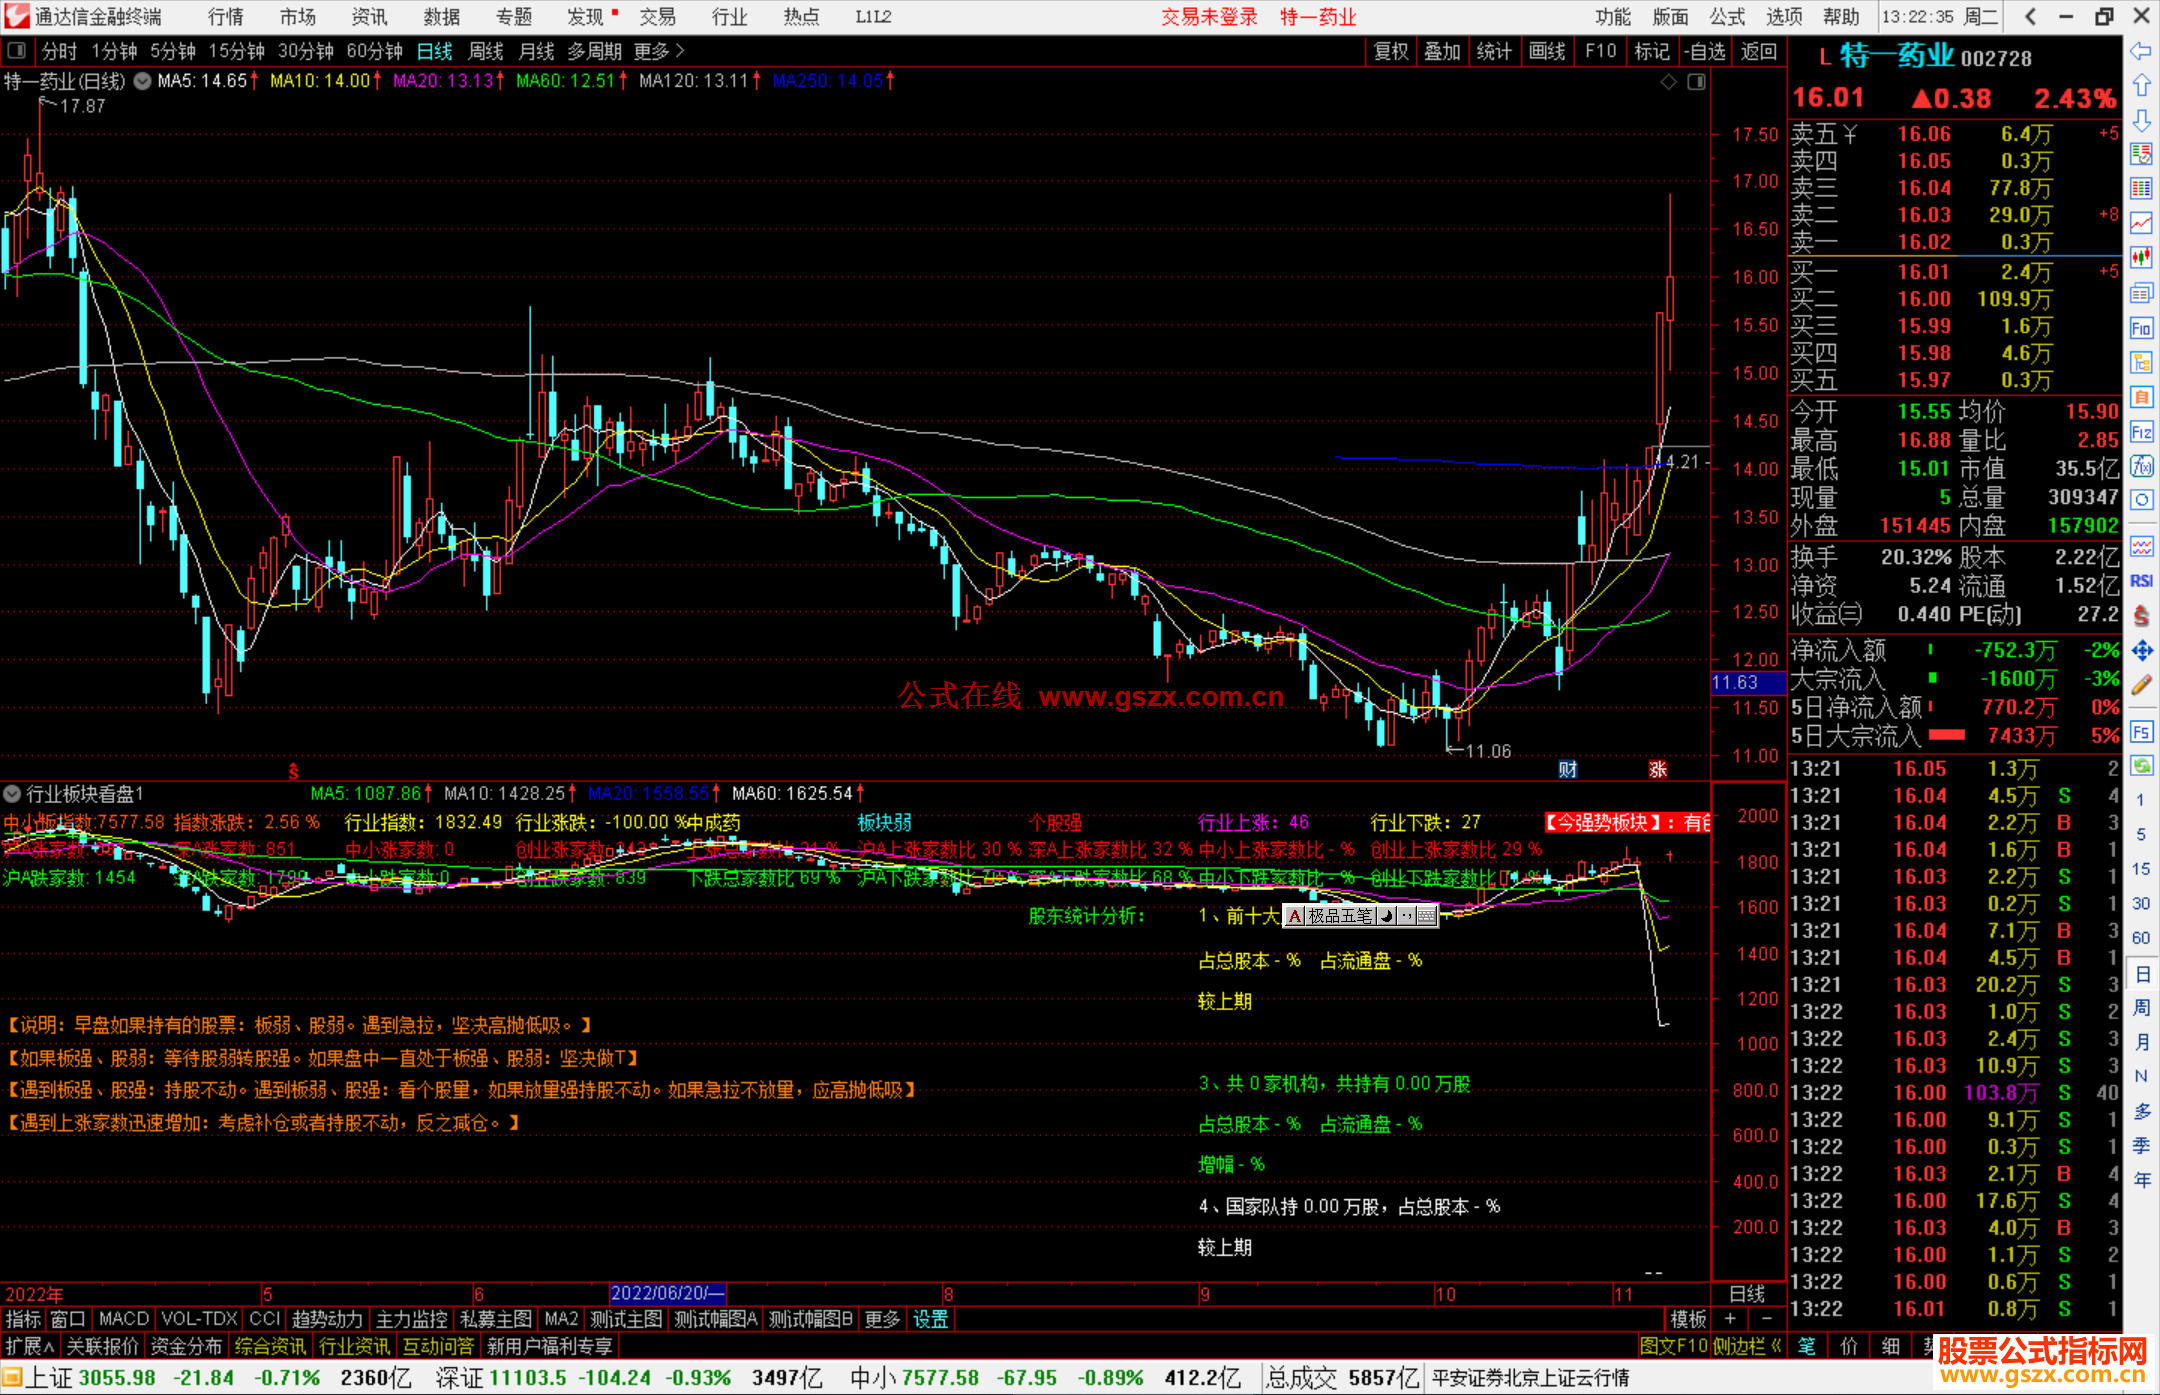2160x1395 pixels.
Task: Select the pencil drawing tool icon
Action: tap(2141, 686)
